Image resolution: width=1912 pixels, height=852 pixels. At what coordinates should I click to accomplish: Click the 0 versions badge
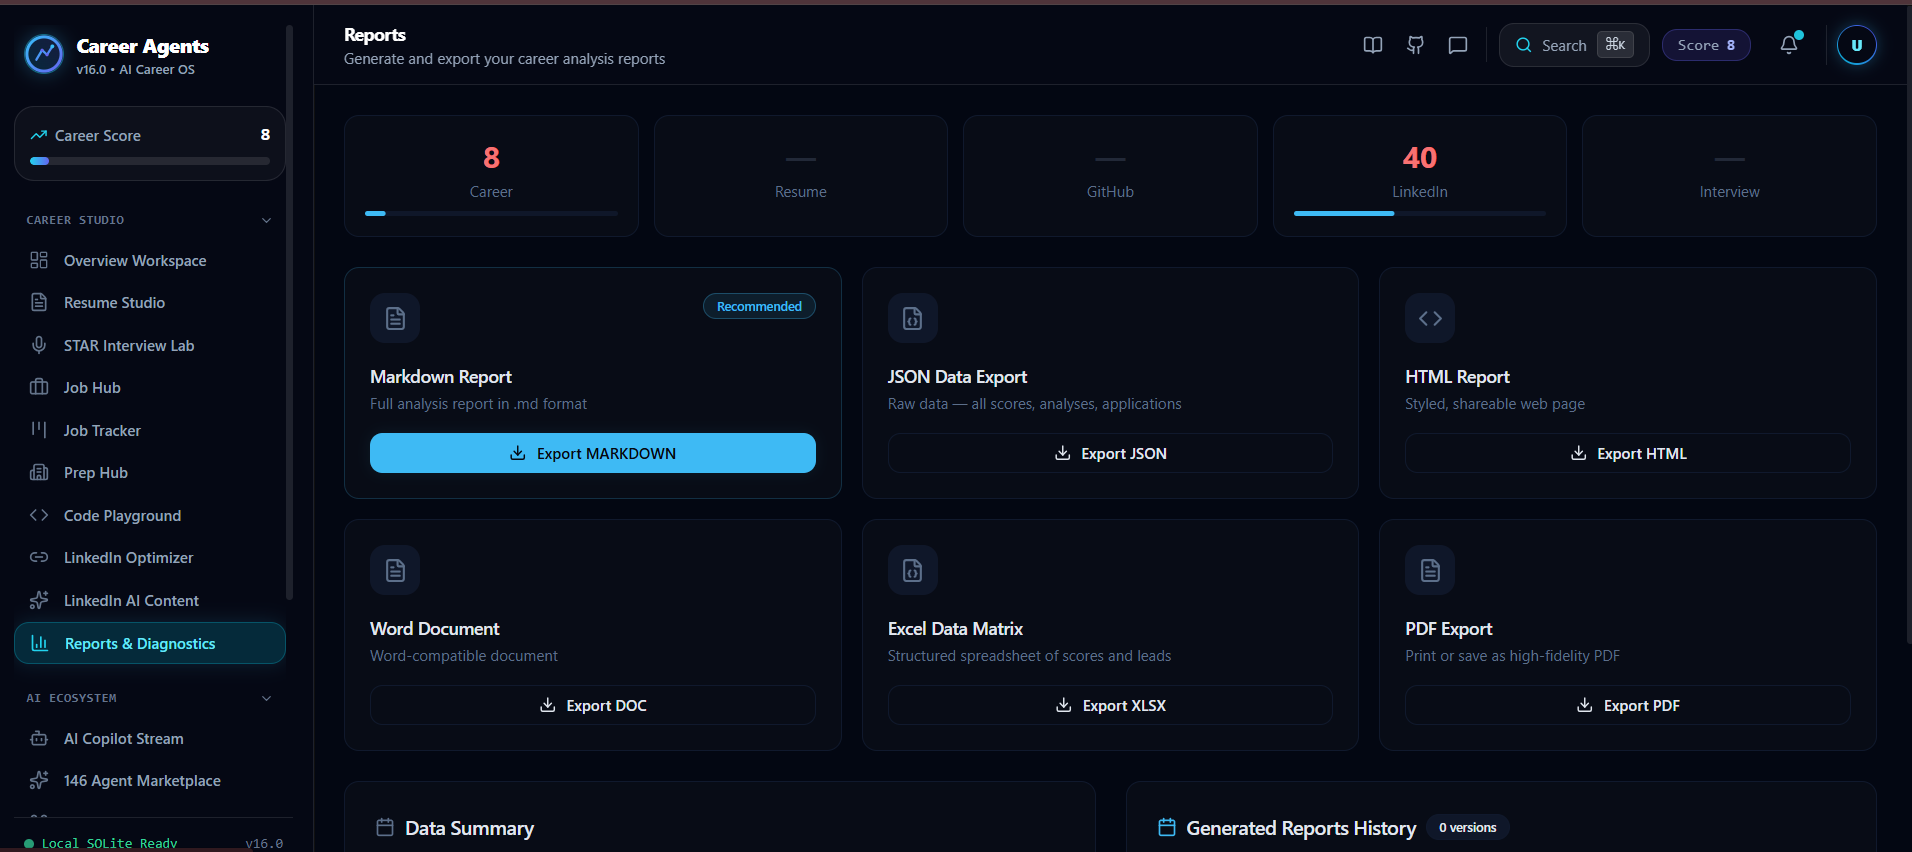[1467, 827]
